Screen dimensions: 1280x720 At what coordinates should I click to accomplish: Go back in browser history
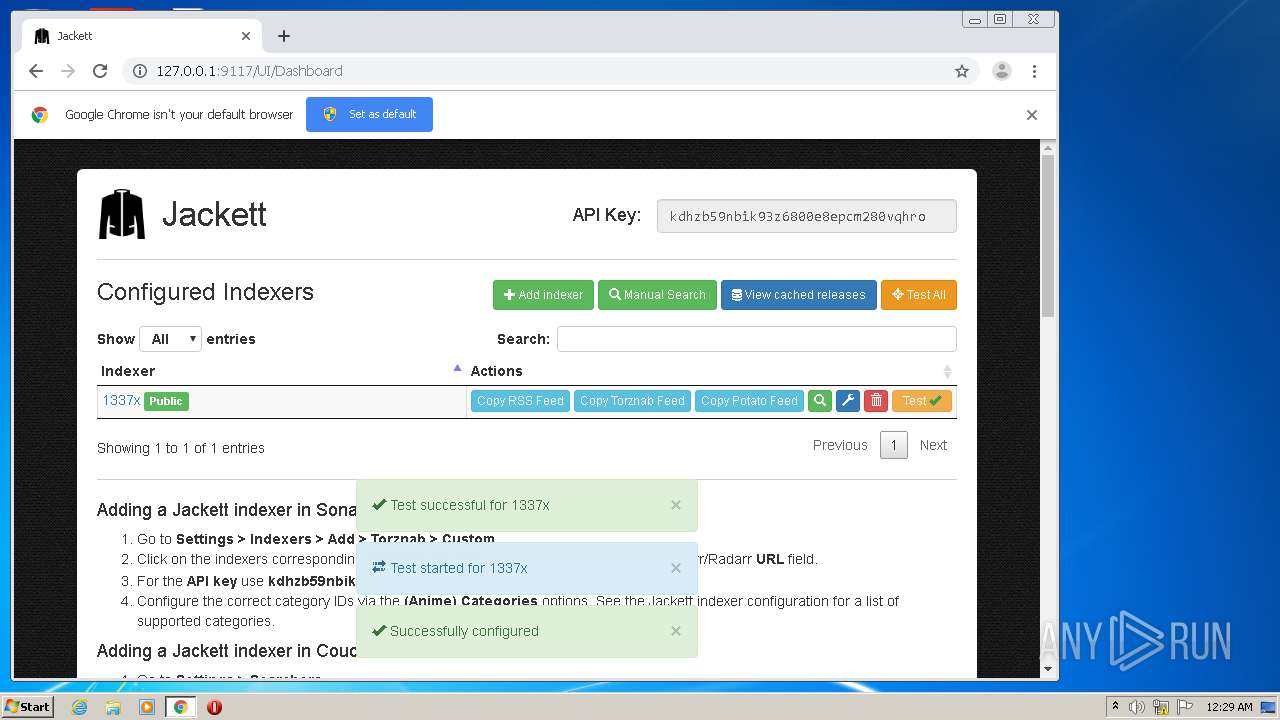(x=36, y=71)
